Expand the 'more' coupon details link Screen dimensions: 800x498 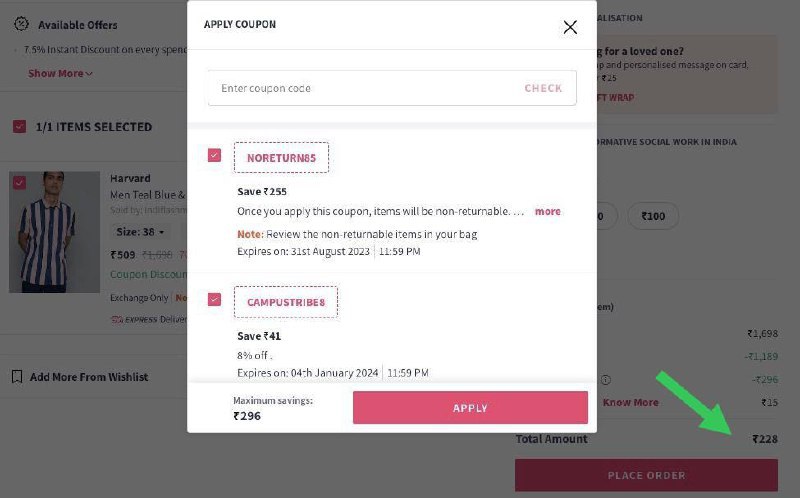click(547, 211)
